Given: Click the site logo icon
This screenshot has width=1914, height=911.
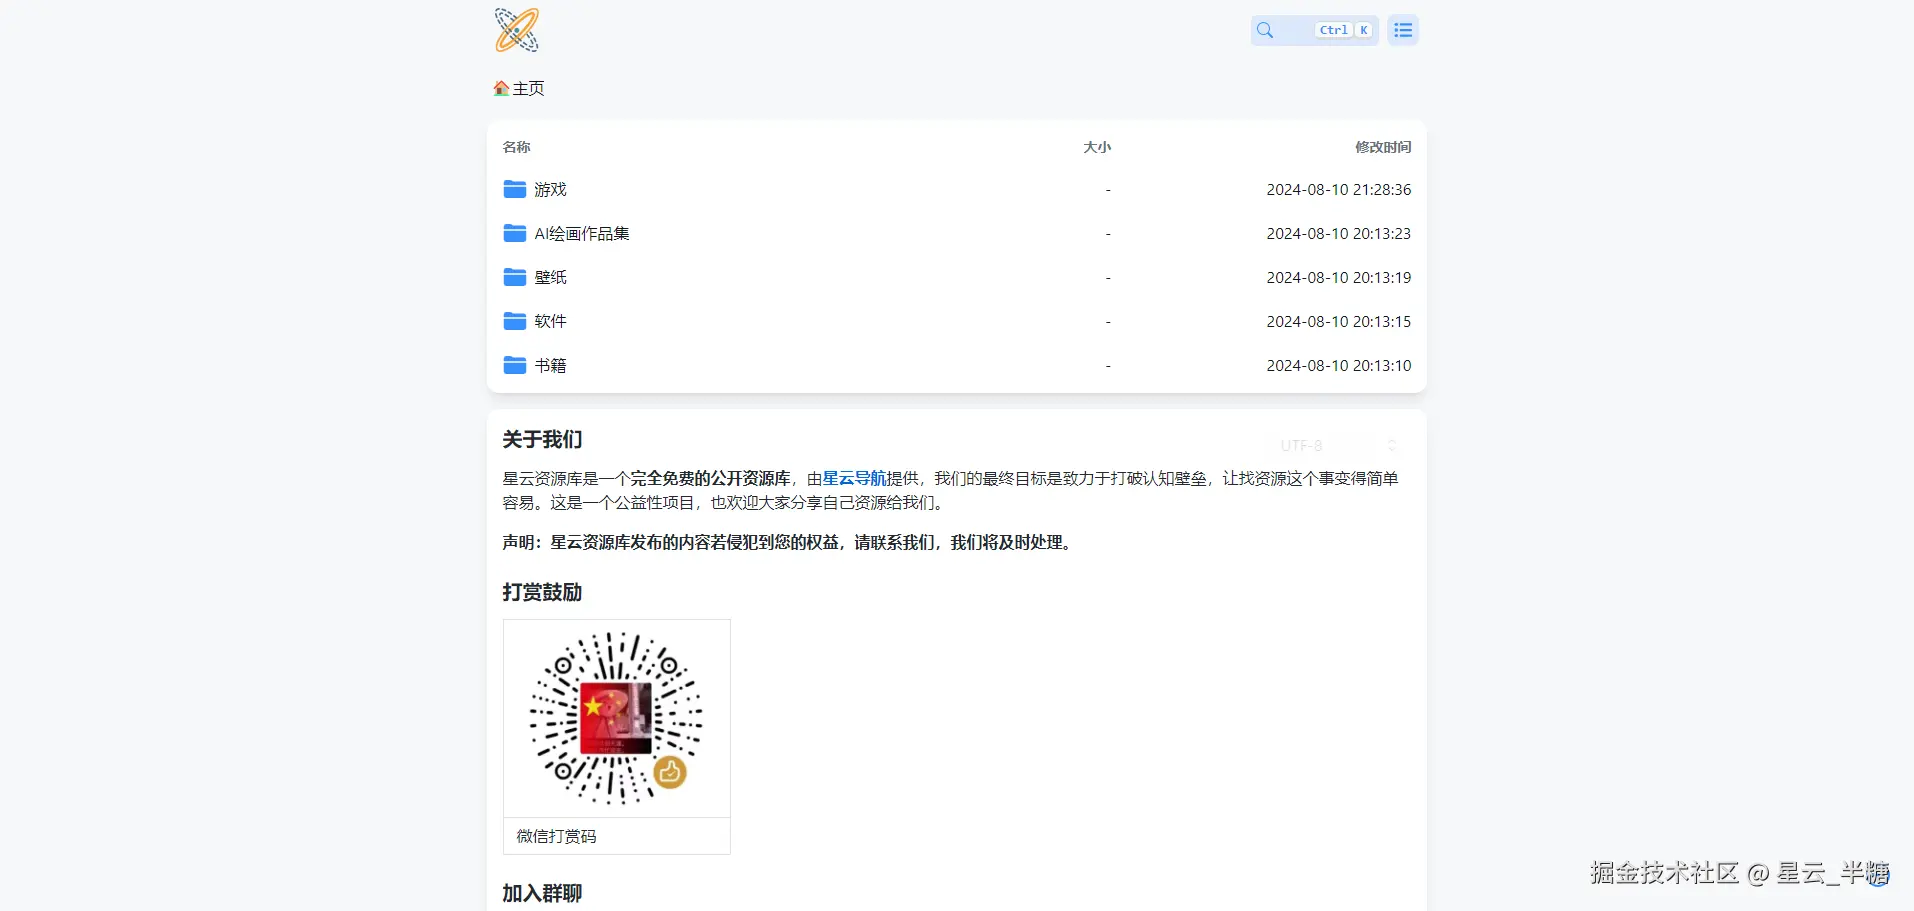Looking at the screenshot, I should click(516, 30).
